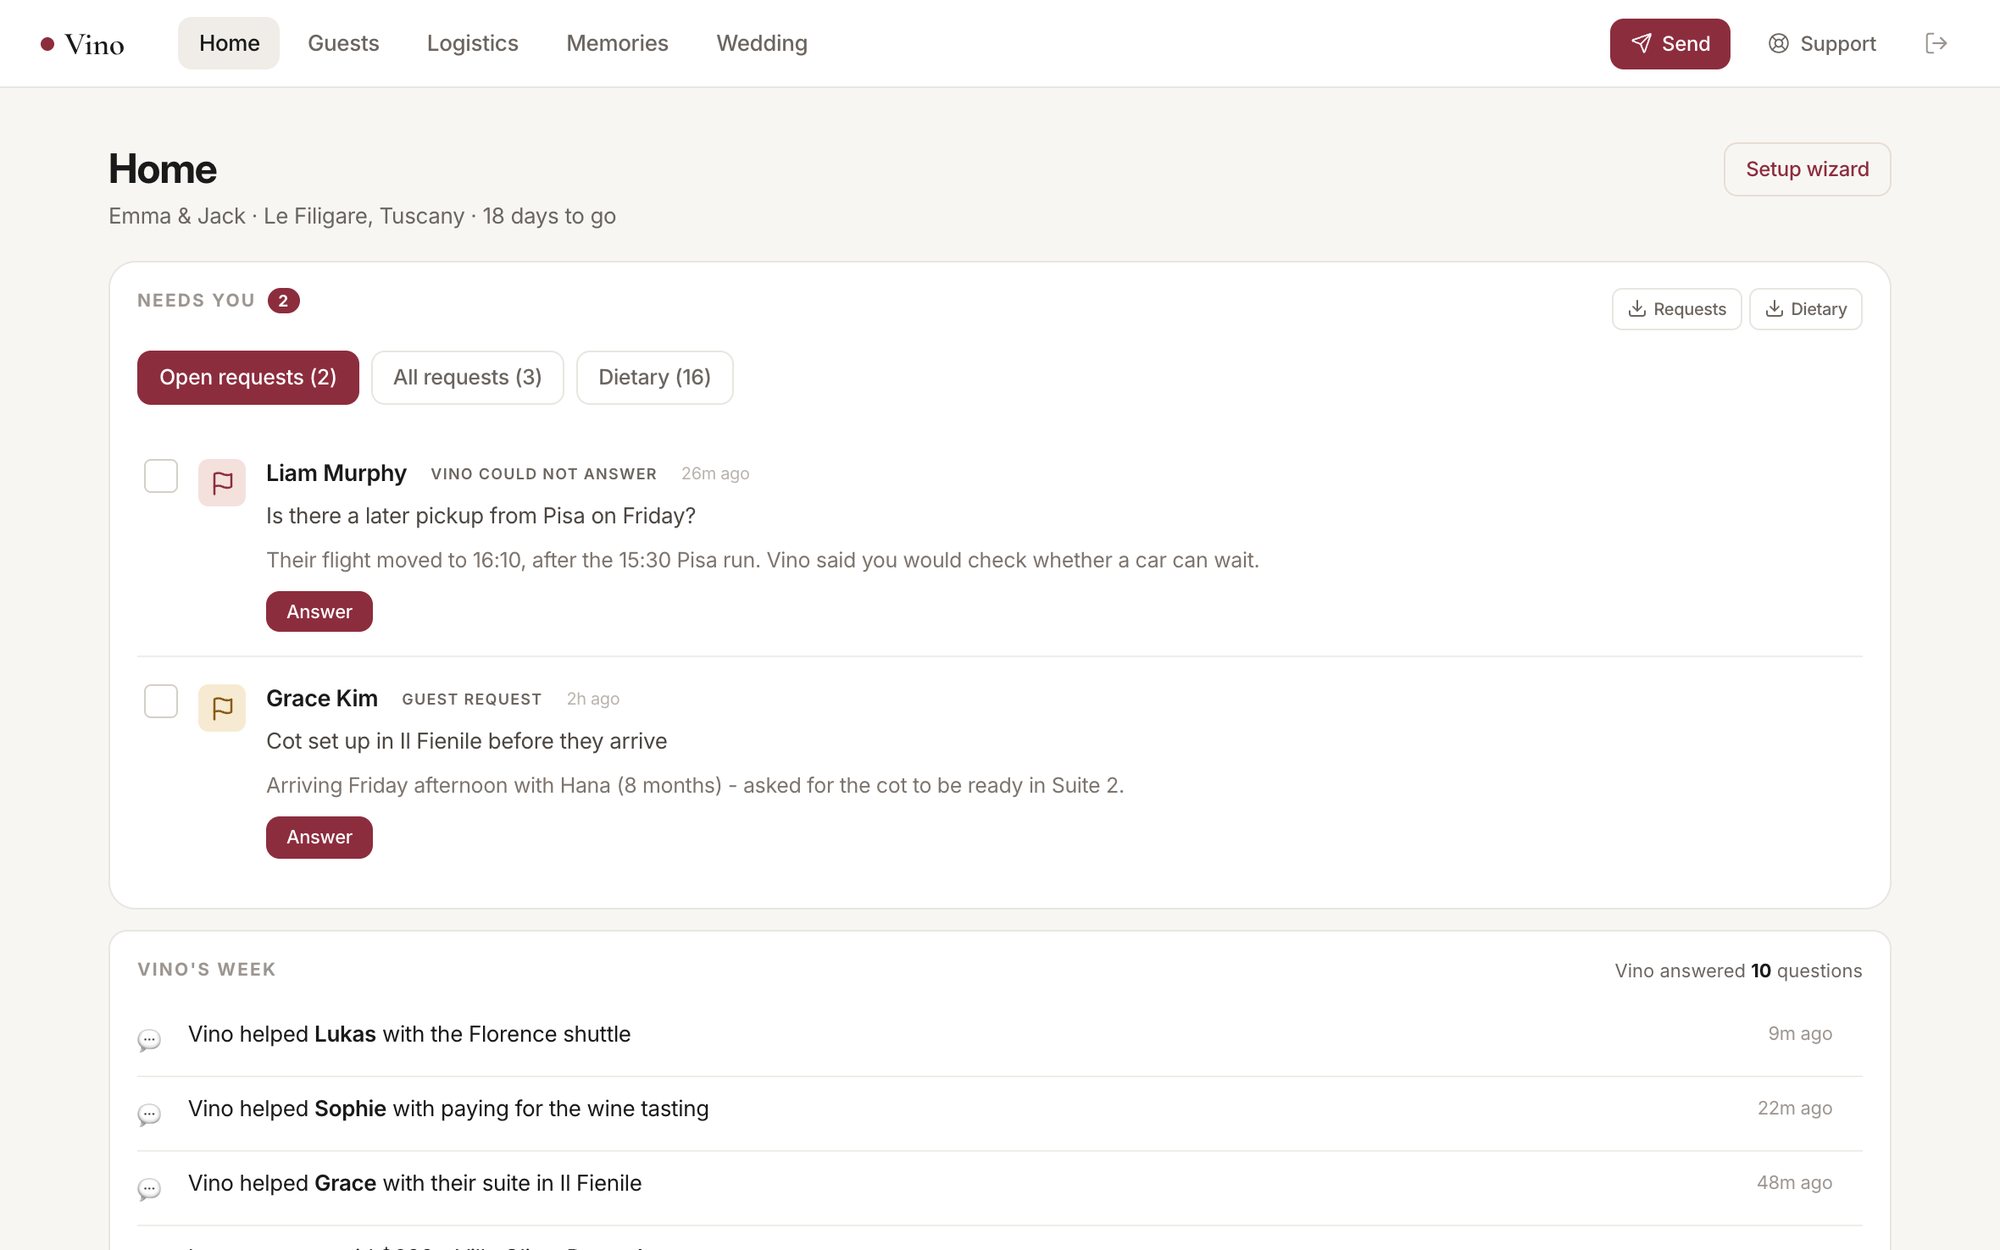Tick the checkbox for Liam Murphy's request
2000x1250 pixels.
coord(161,476)
